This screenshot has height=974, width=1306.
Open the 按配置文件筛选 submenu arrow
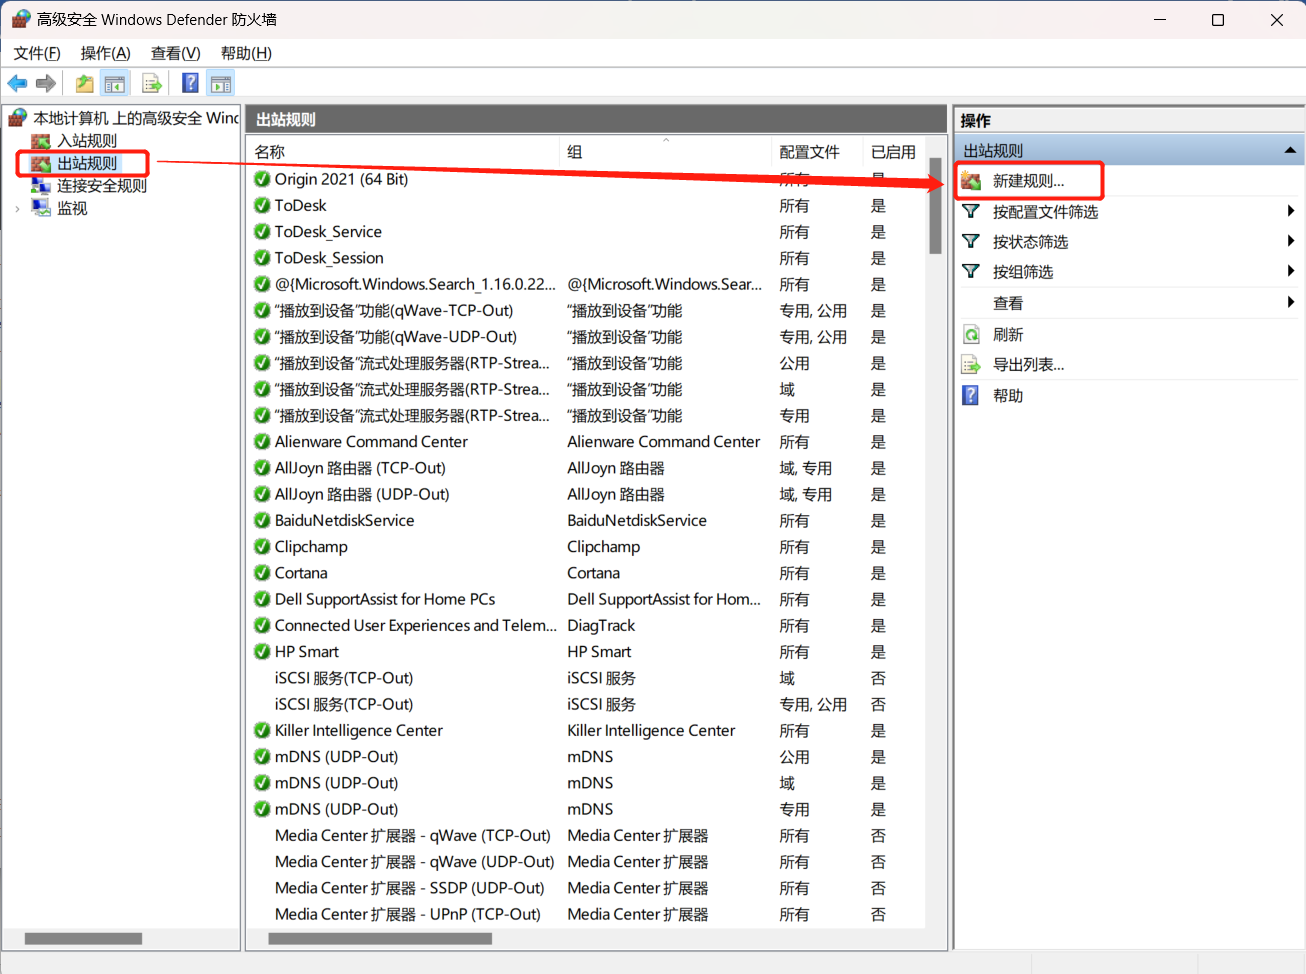pos(1291,211)
